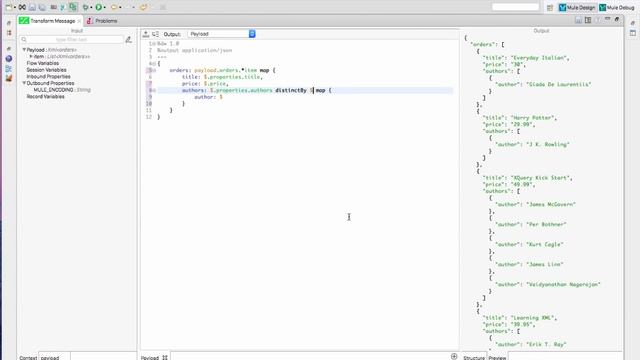The height and width of the screenshot is (360, 640).
Task: Click 'Harry Potter' title in output
Action: point(533,118)
